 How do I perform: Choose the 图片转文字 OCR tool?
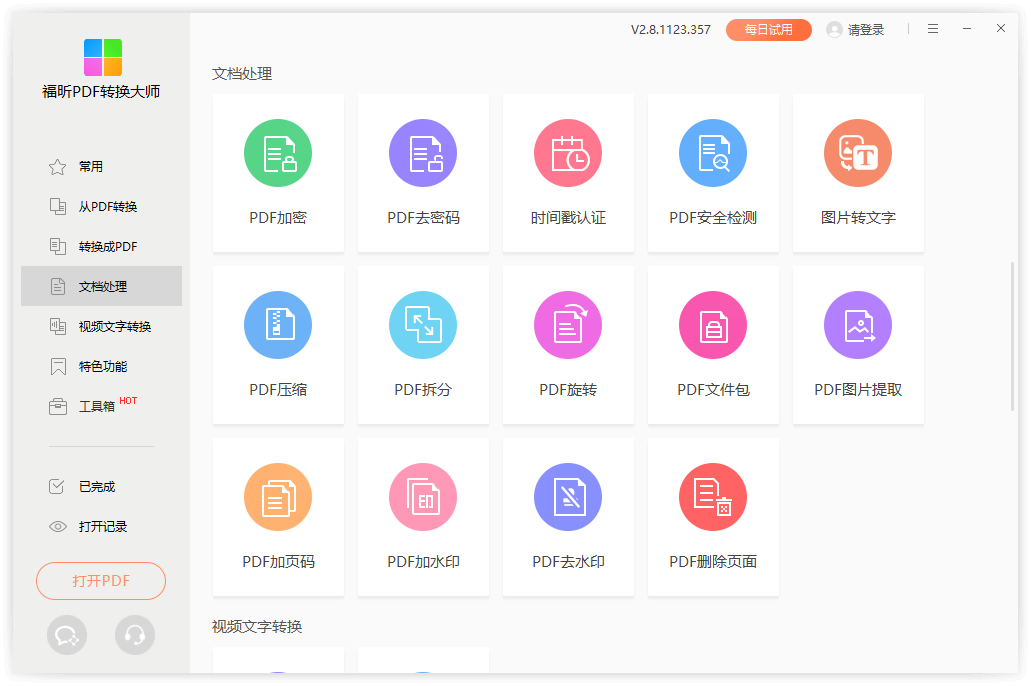tap(858, 154)
